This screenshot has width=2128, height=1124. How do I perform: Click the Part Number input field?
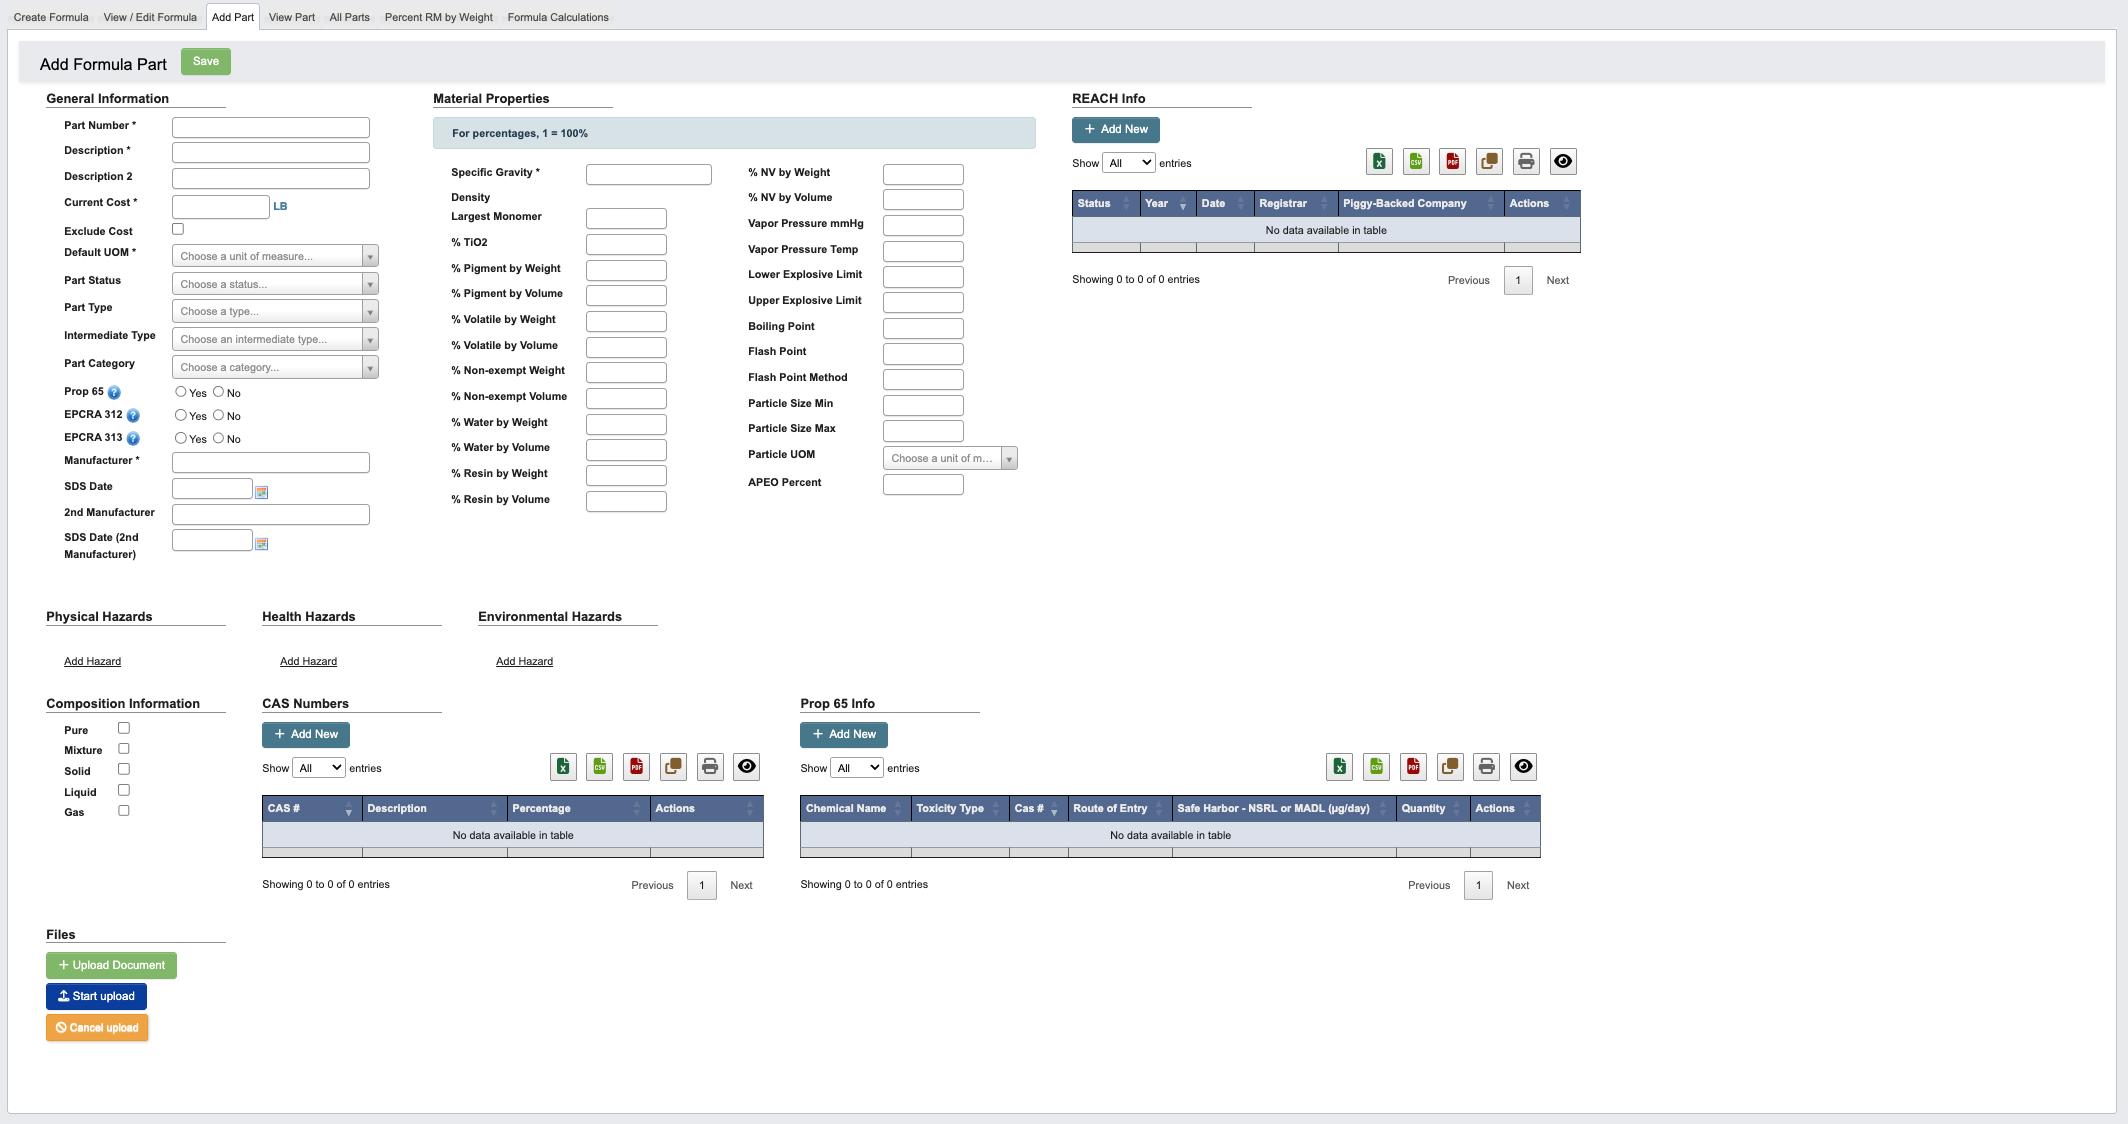(270, 127)
